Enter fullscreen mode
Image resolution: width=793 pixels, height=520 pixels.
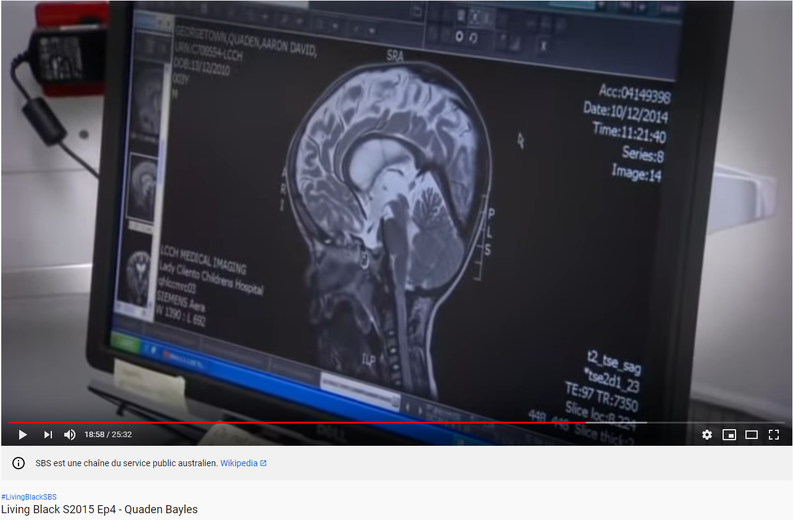point(774,435)
